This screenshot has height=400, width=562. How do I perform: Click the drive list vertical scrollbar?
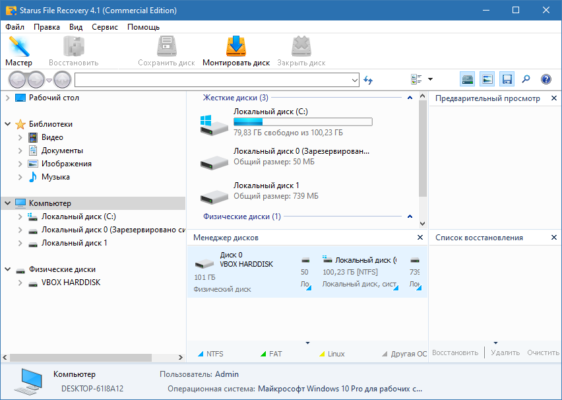pos(423,148)
